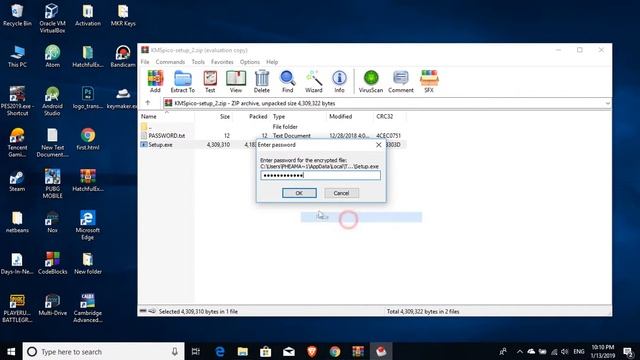Select the Bandicam desktop icon
The width and height of the screenshot is (640, 360).
click(123, 57)
